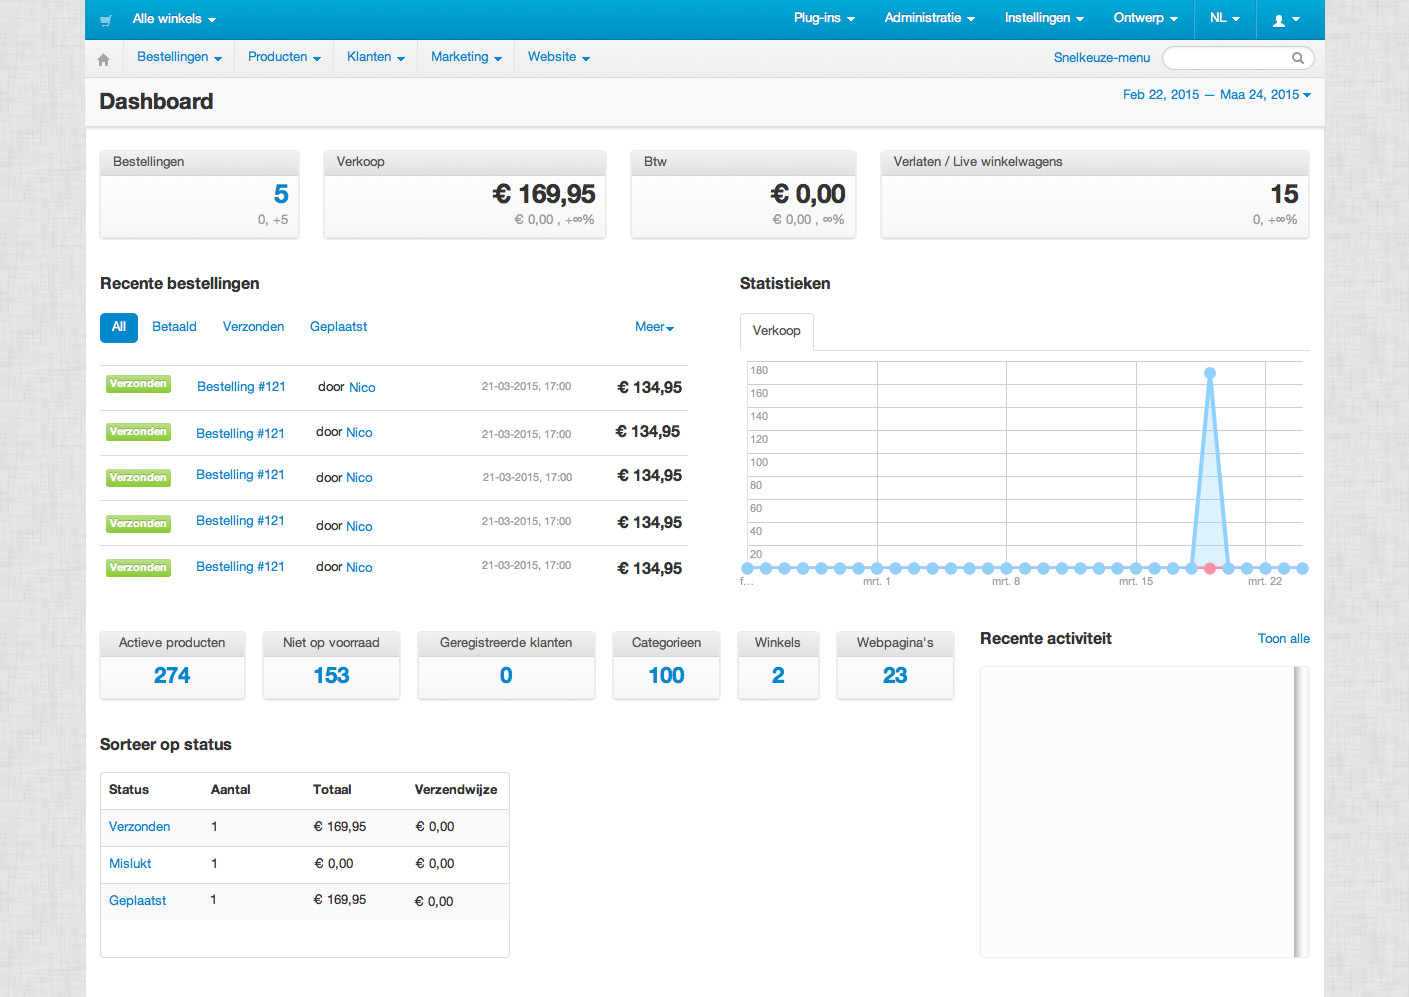Open the date range selector
Image resolution: width=1409 pixels, height=997 pixels.
coord(1216,95)
